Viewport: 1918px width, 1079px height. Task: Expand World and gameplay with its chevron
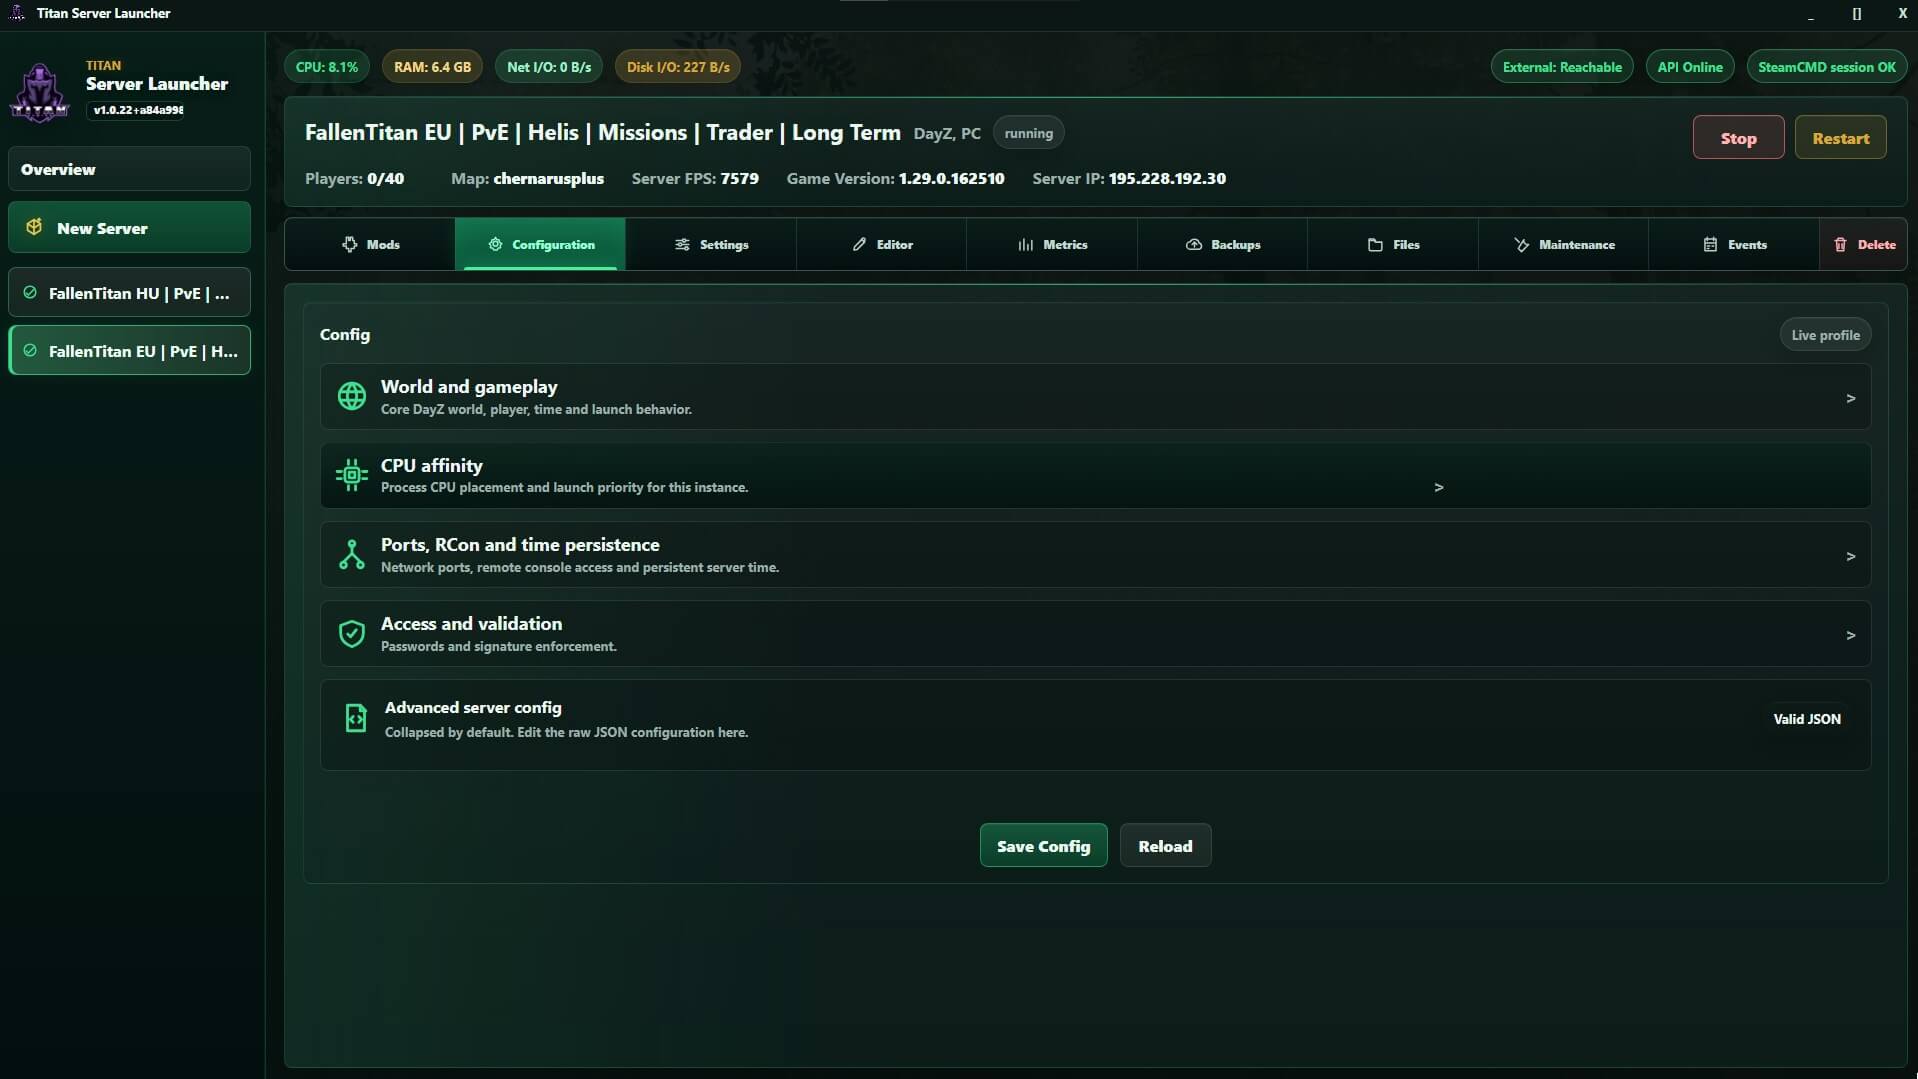point(1850,398)
